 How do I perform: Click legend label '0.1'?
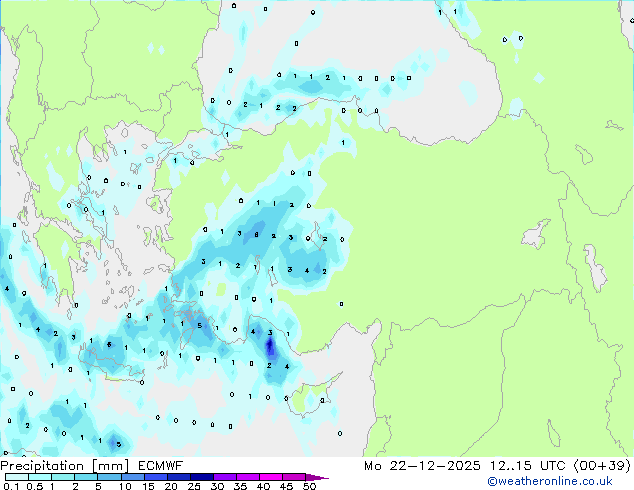pyautogui.click(x=11, y=486)
